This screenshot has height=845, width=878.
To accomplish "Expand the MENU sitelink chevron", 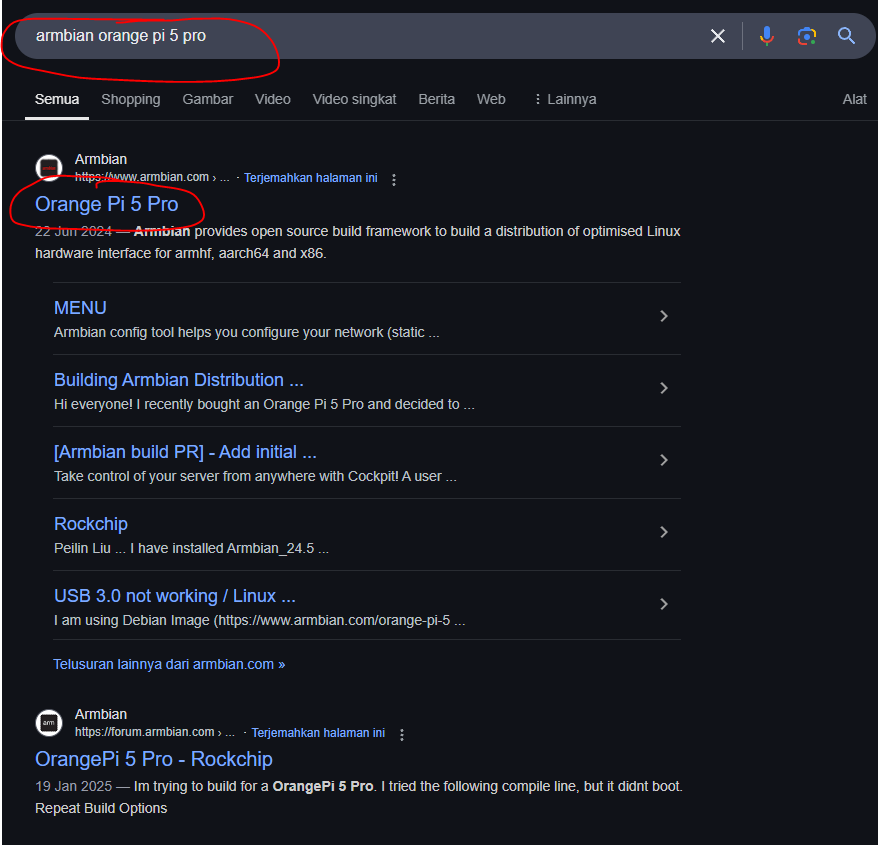I will point(663,316).
